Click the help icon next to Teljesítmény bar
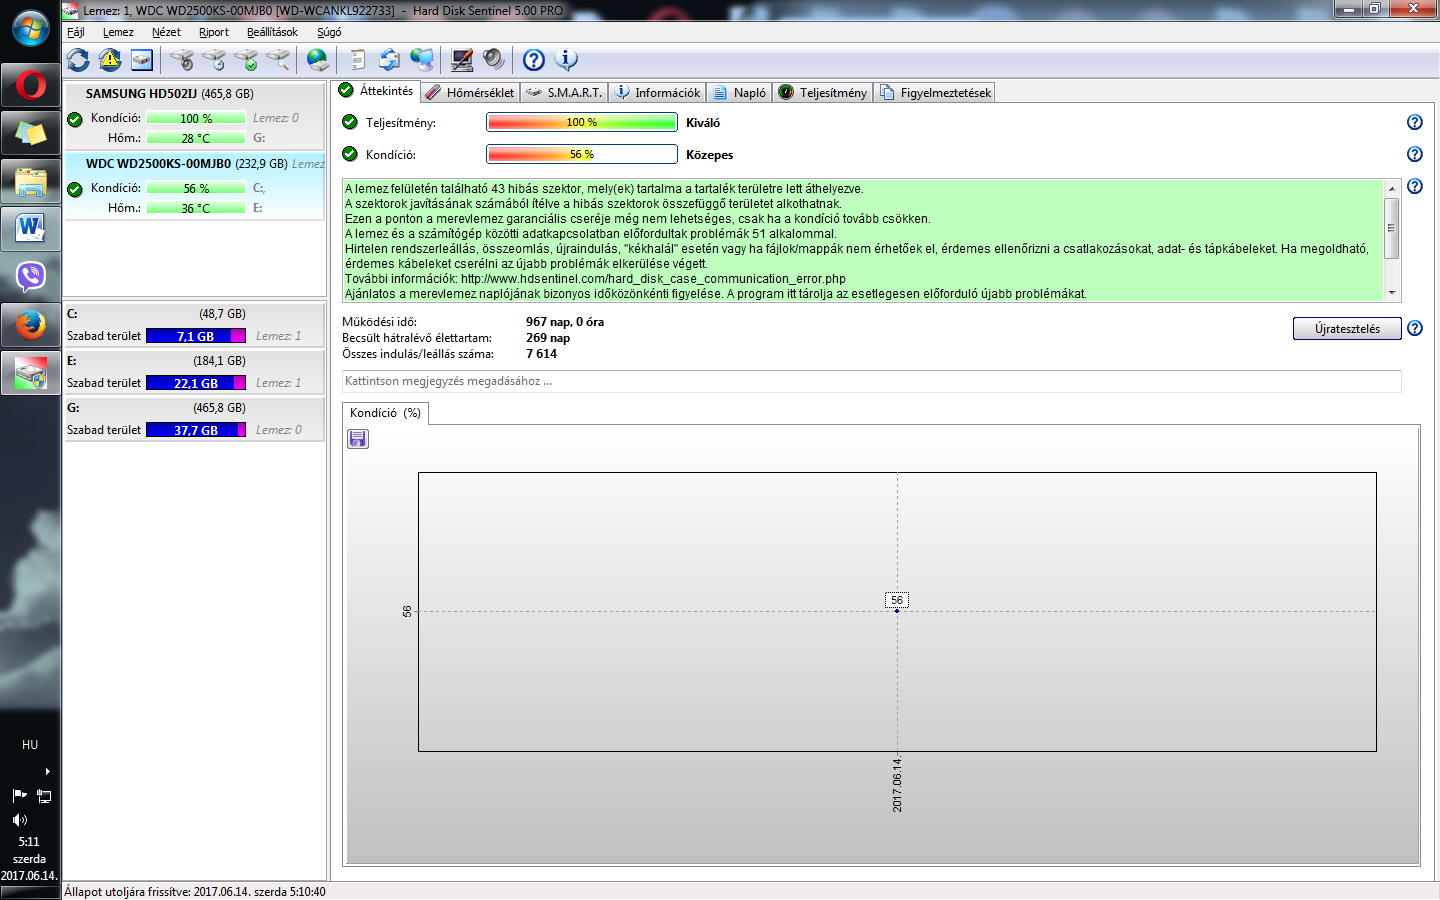 (1415, 122)
